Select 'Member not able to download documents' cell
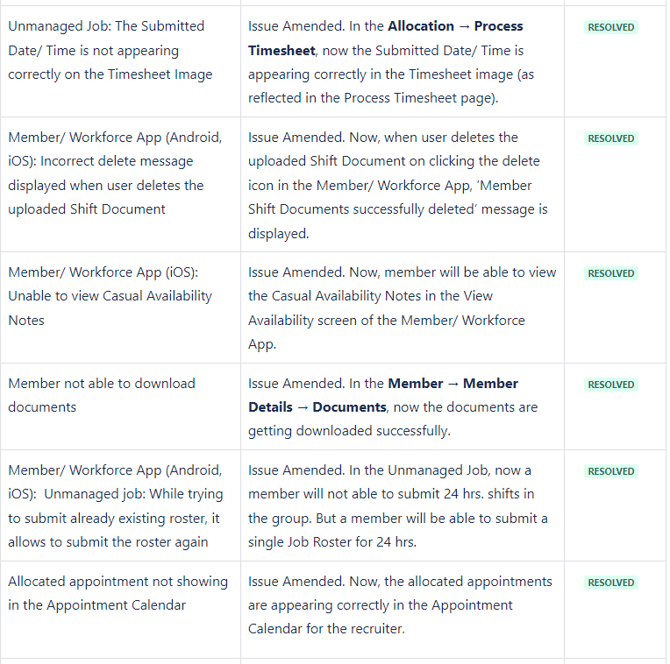This screenshot has height=664, width=670. pyautogui.click(x=102, y=395)
